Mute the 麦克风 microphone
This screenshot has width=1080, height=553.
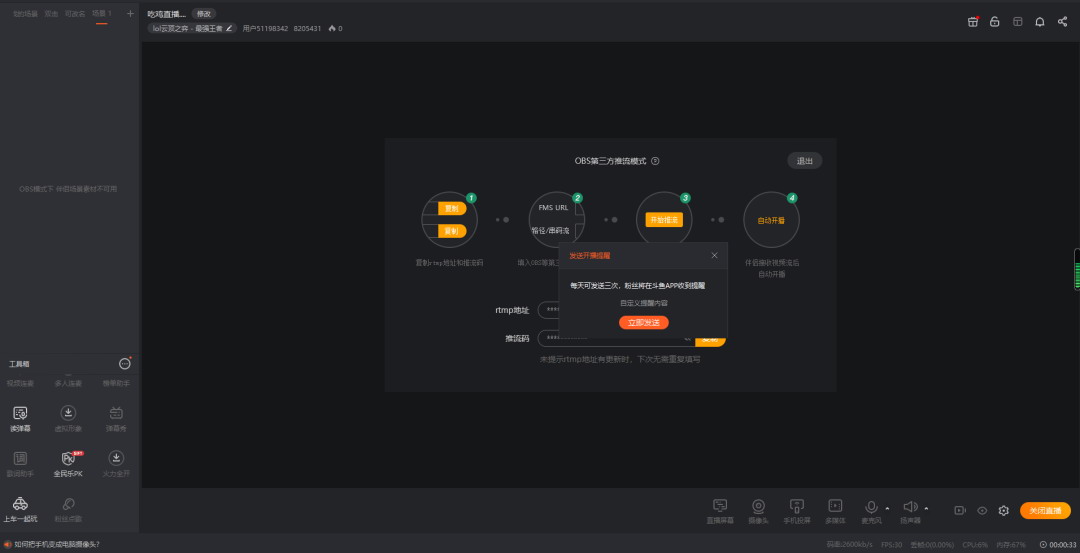coord(871,507)
